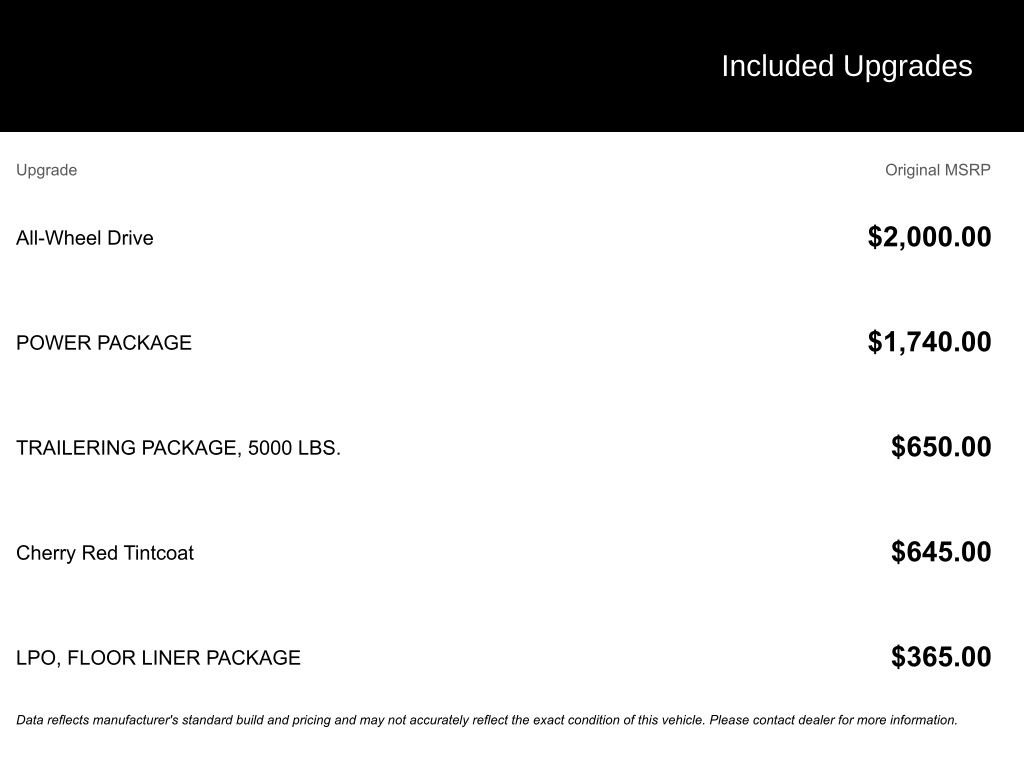Select the Cherry Red Tintcoat upgrade
1024x768 pixels.
click(x=104, y=553)
